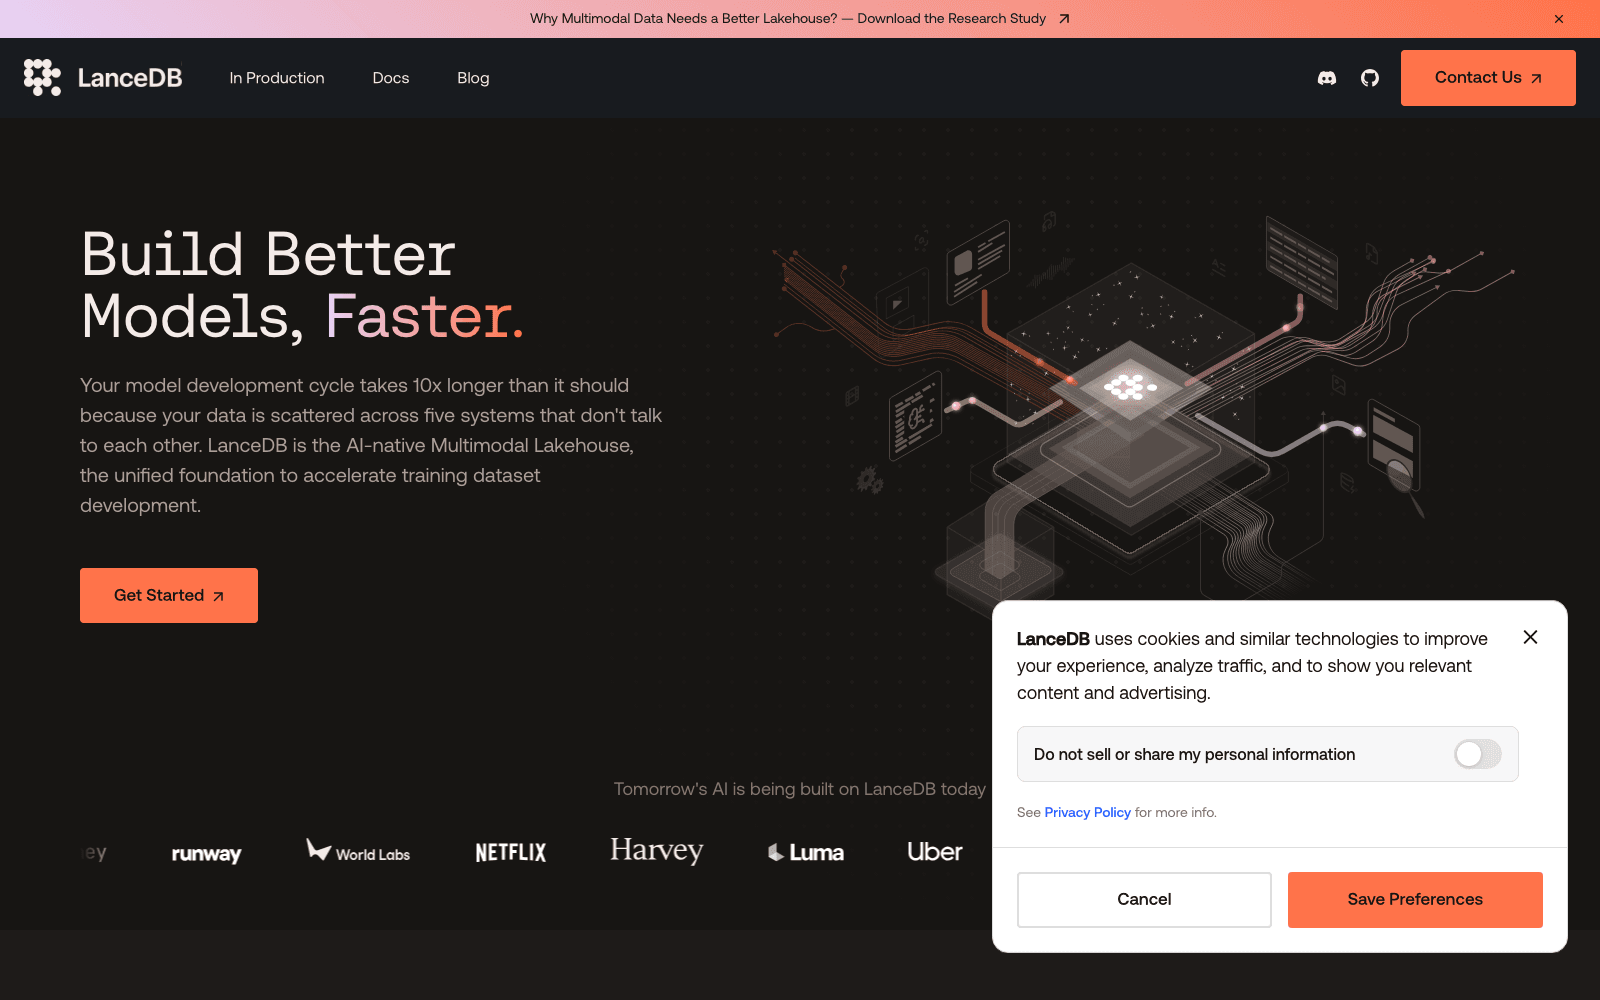Click the Netflix logo
The width and height of the screenshot is (1600, 1000).
click(511, 853)
